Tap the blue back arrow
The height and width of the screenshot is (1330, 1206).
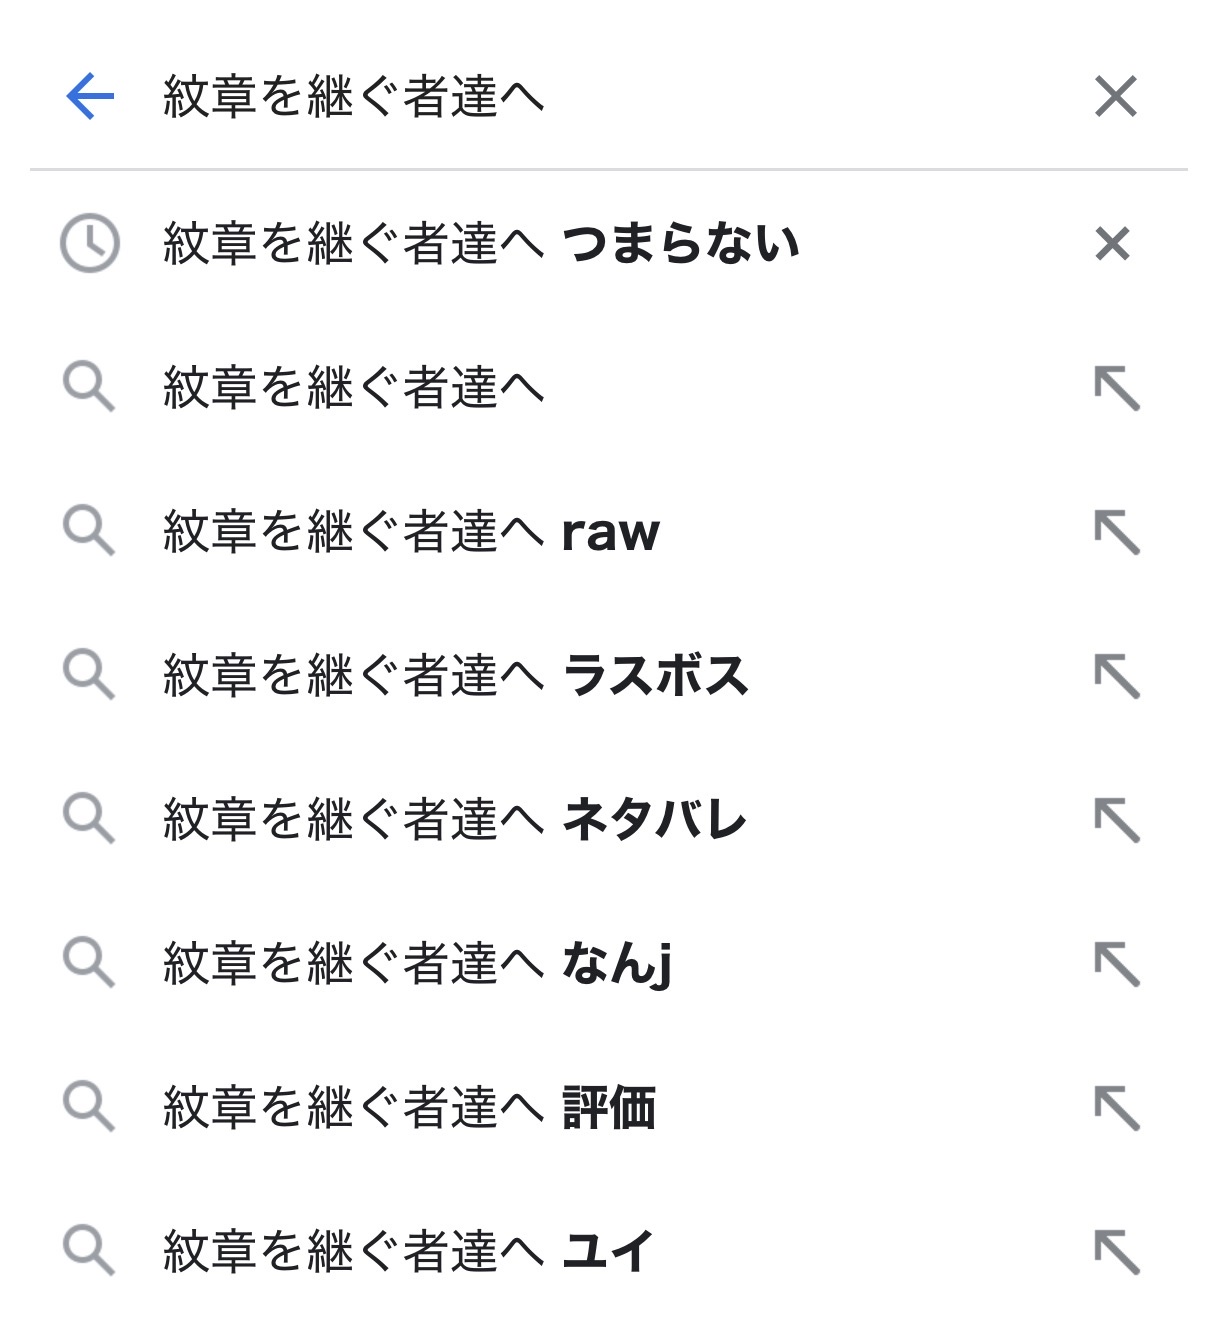point(90,97)
